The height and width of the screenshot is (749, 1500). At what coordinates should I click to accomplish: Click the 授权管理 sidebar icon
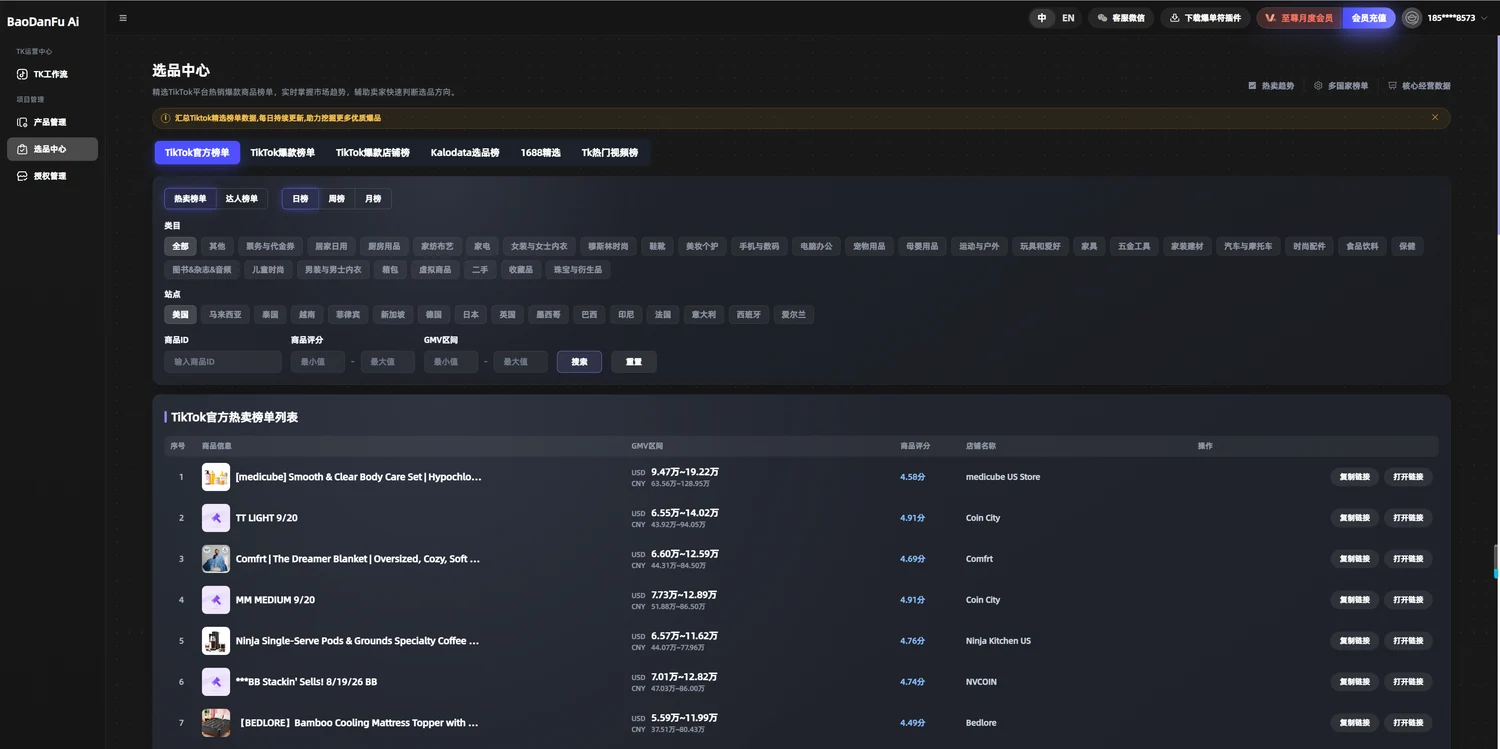tap(22, 176)
